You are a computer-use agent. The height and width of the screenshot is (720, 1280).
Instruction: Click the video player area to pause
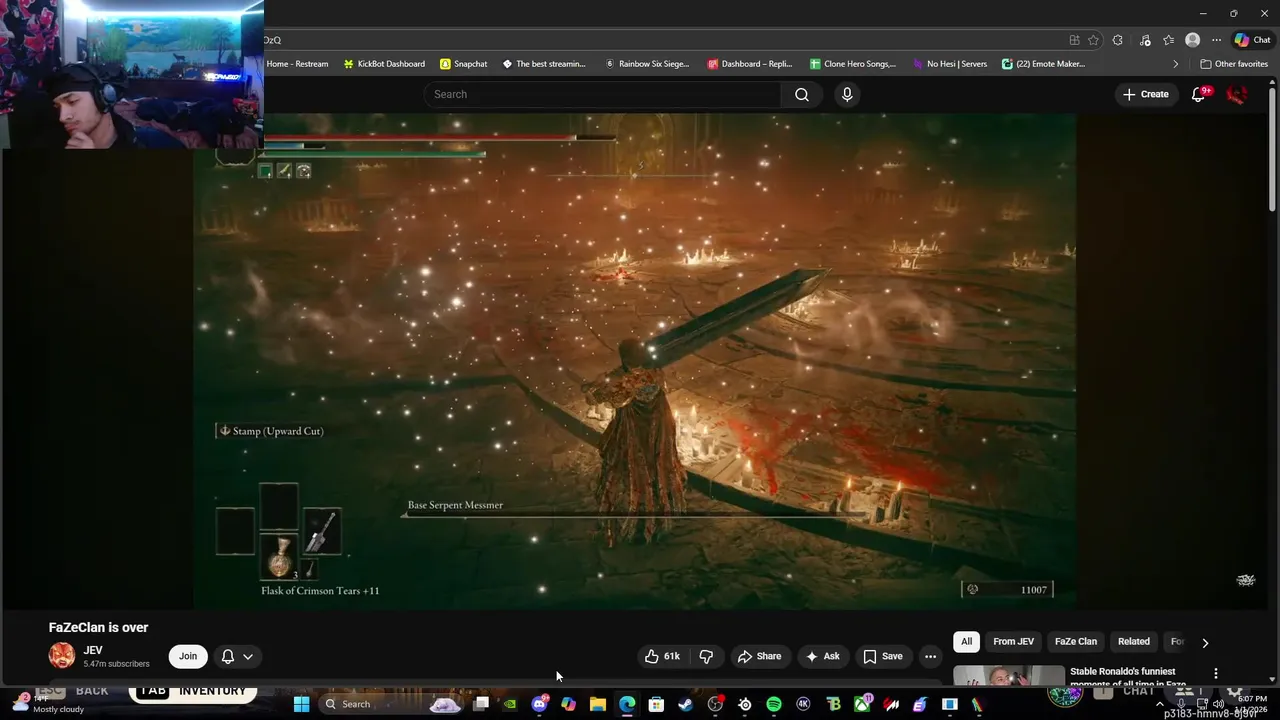coord(635,360)
